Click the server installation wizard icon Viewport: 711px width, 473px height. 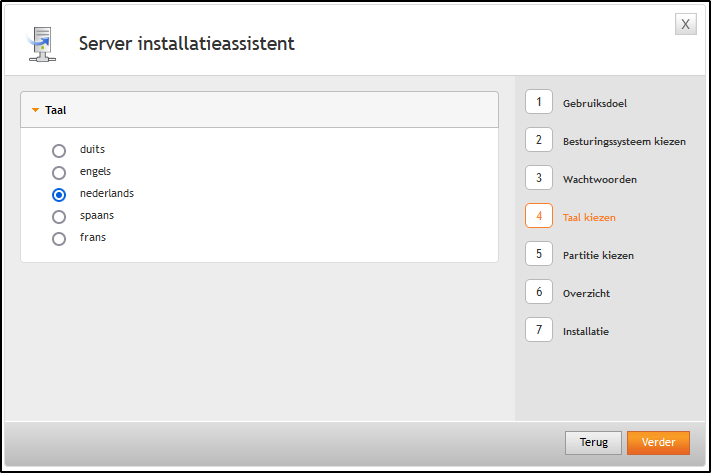coord(41,44)
